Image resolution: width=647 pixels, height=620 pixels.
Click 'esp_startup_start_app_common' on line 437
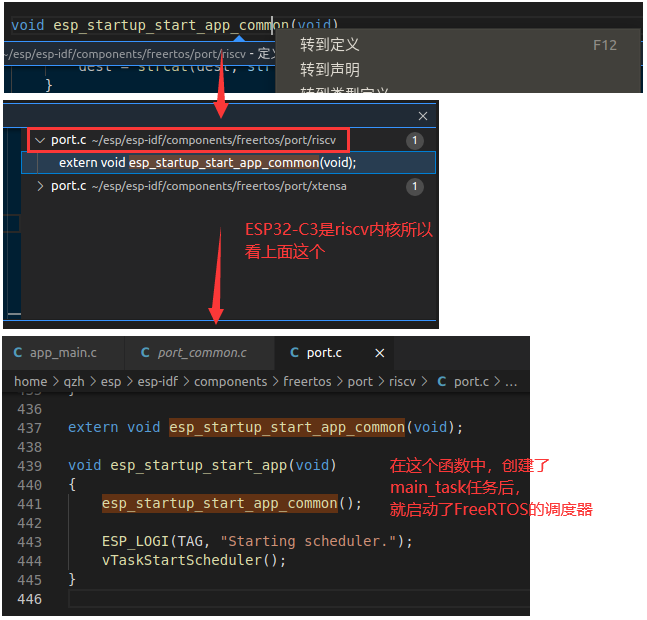click(x=287, y=427)
